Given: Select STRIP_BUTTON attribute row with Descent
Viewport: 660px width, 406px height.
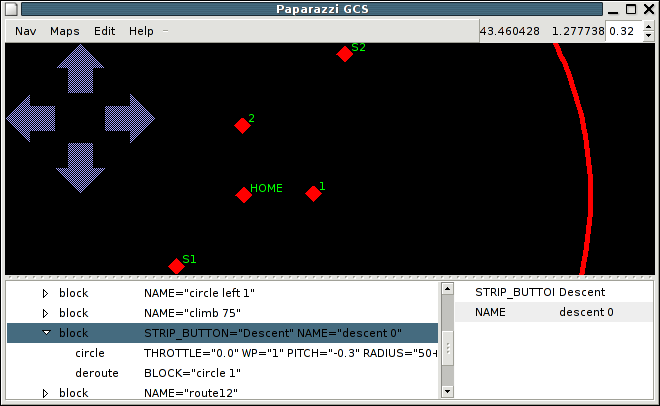Looking at the screenshot, I should (554, 292).
